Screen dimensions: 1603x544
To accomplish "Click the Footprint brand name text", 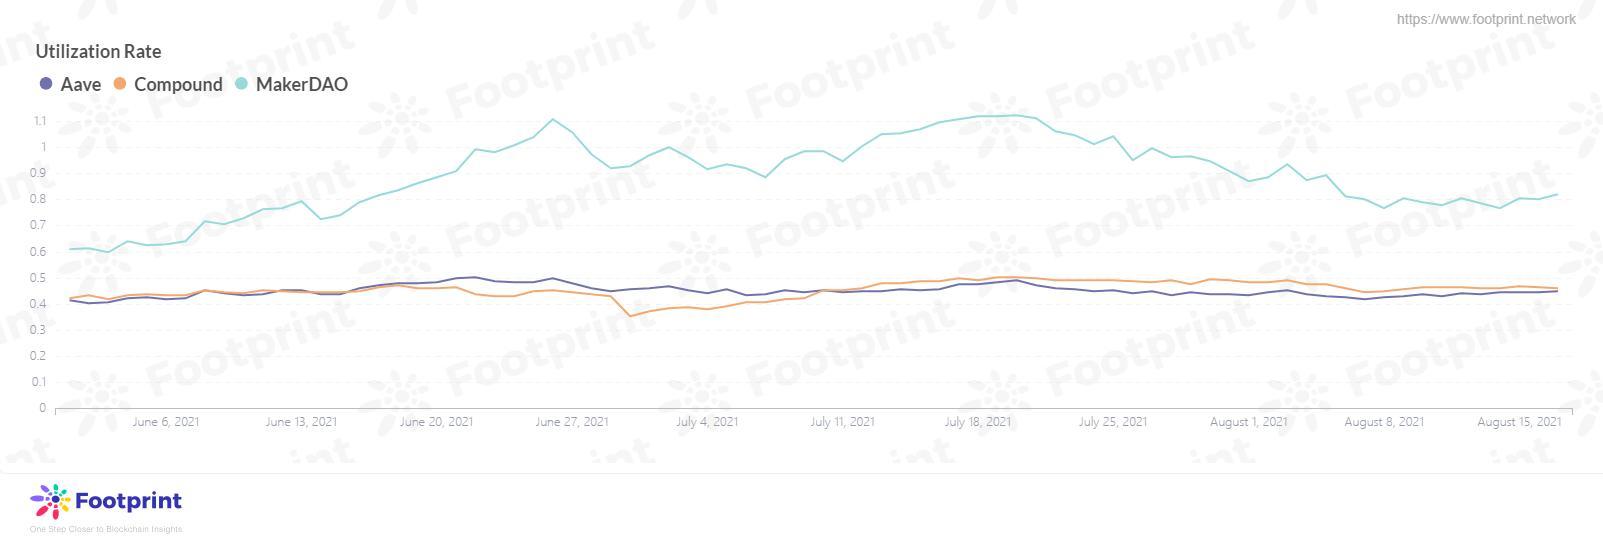I will 129,501.
